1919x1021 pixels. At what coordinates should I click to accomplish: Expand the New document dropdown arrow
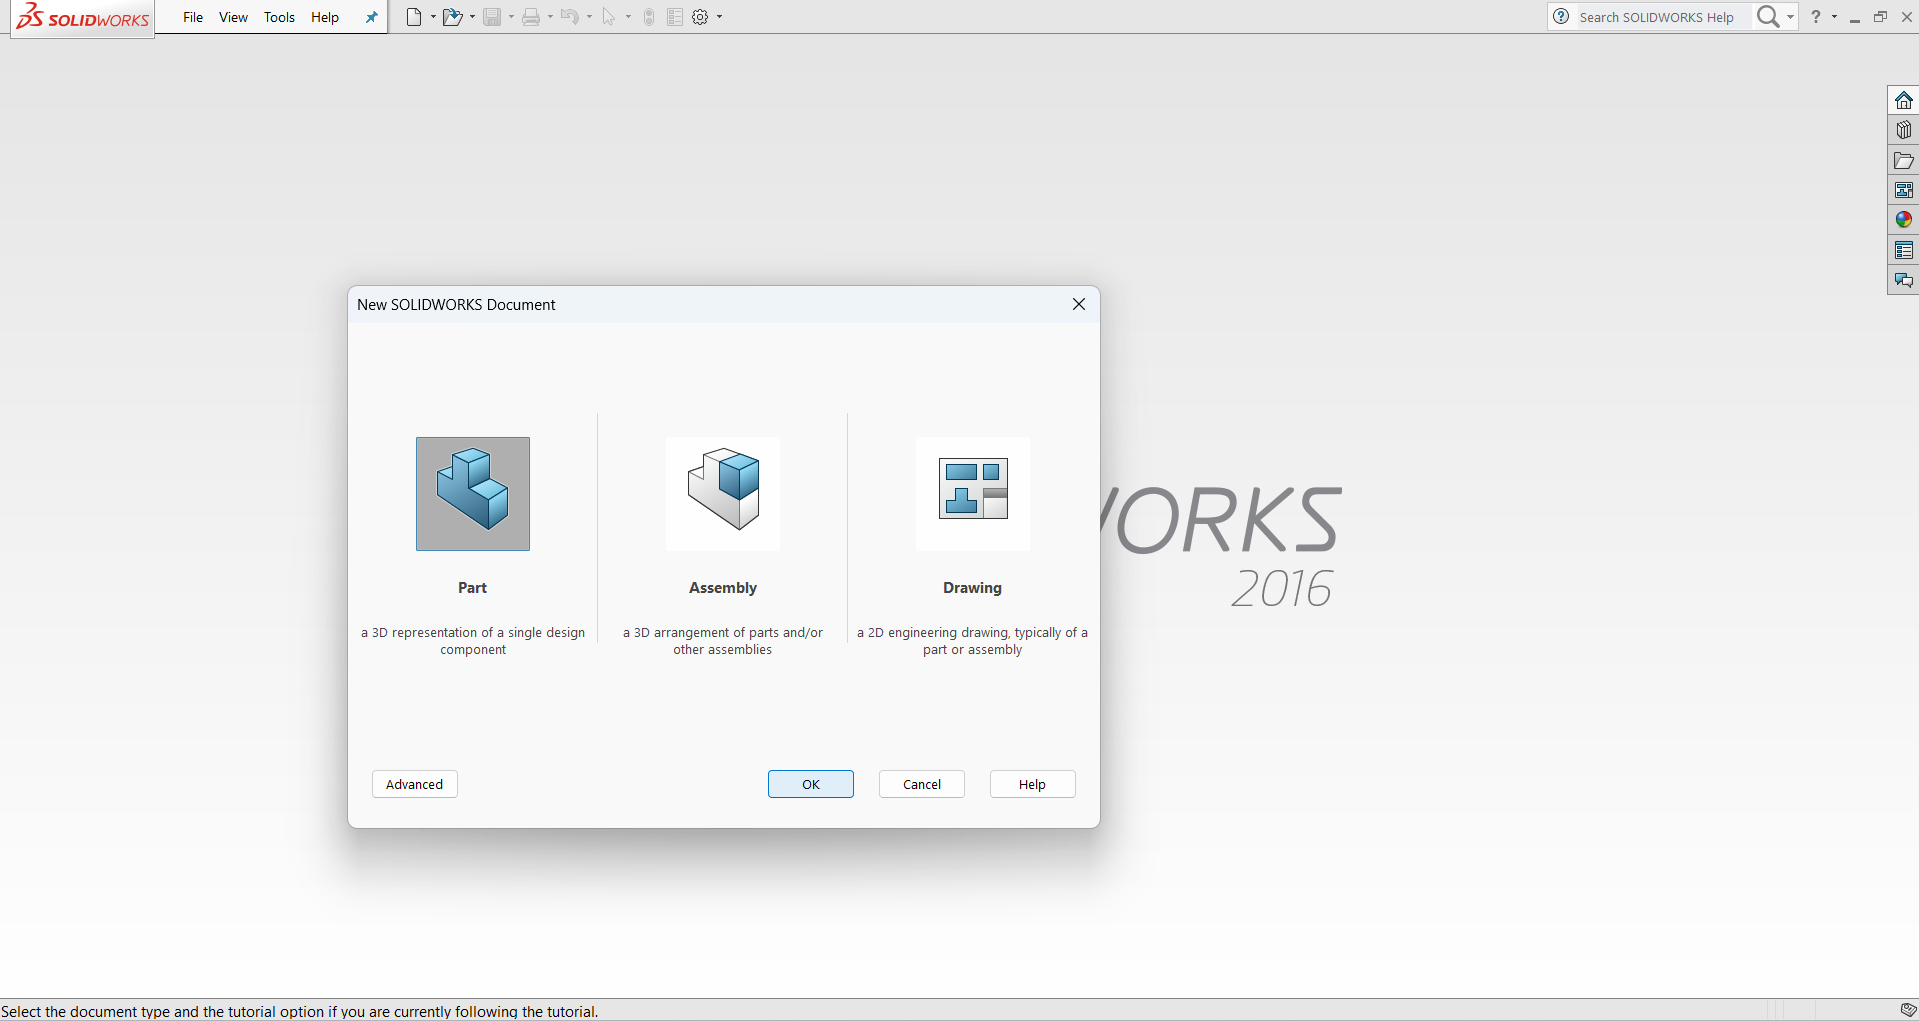433,17
